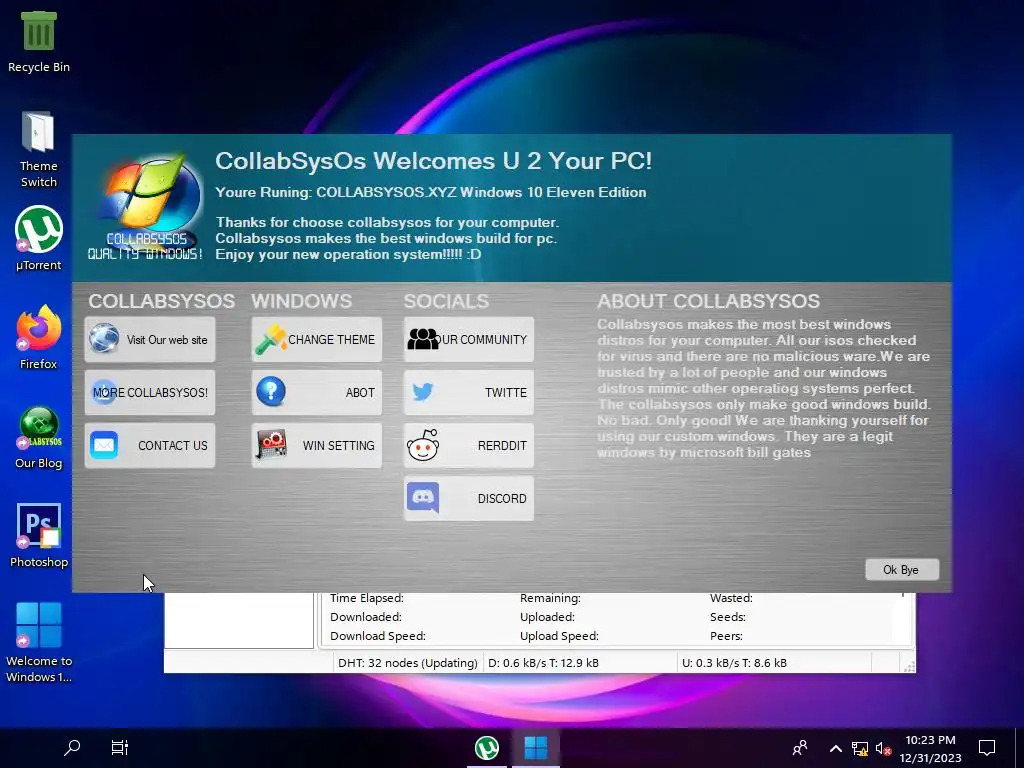Screen dimensions: 1024x768
Task: Click DHT: 32 nodes status in µTorrent
Action: click(x=408, y=663)
